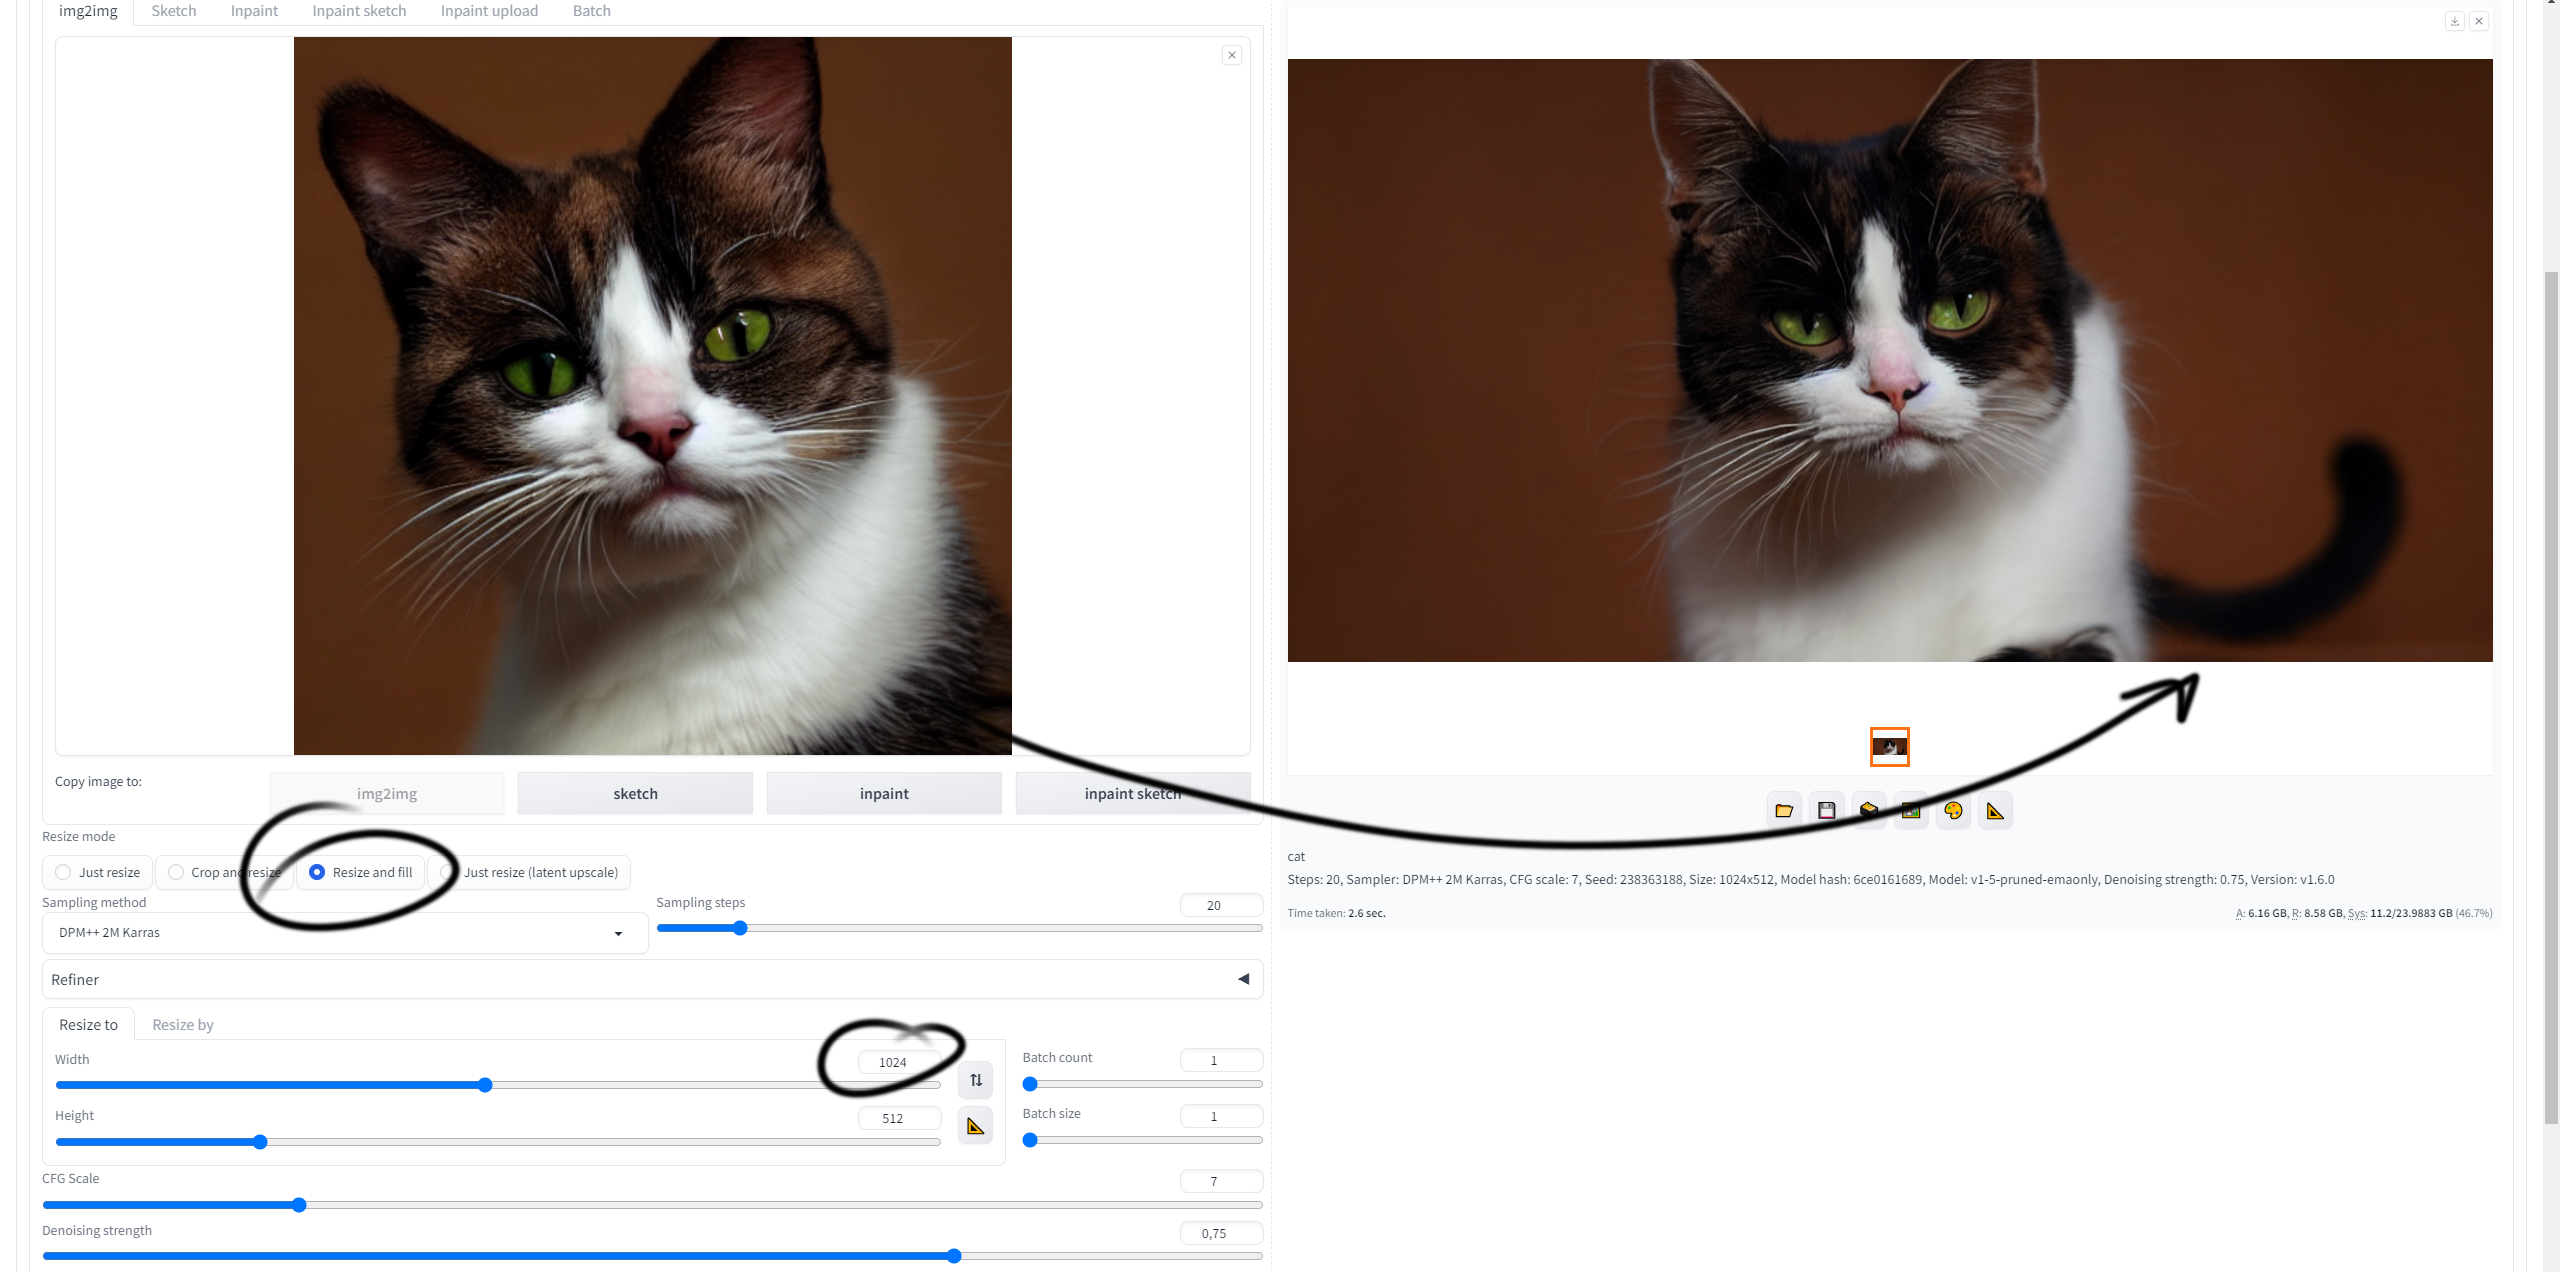Screen dimensions: 2560x1272
Task: Remove the input cat image with X
Action: pos(1232,55)
